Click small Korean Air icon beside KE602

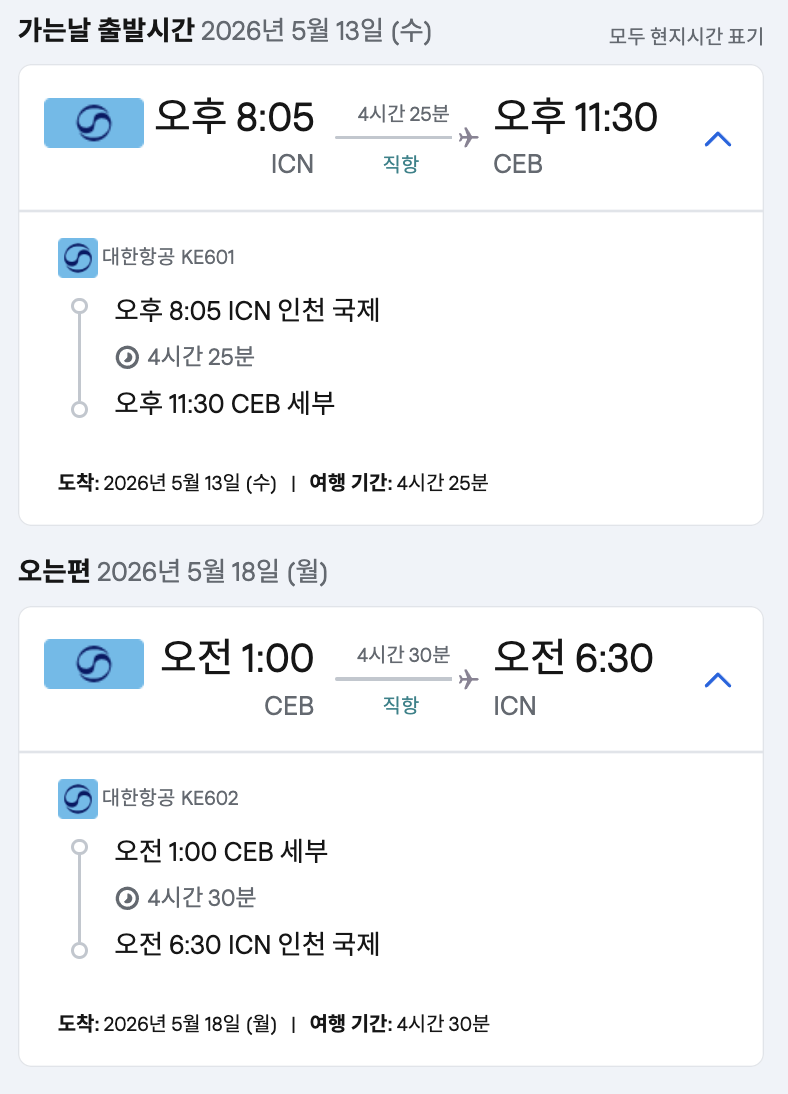pyautogui.click(x=78, y=798)
